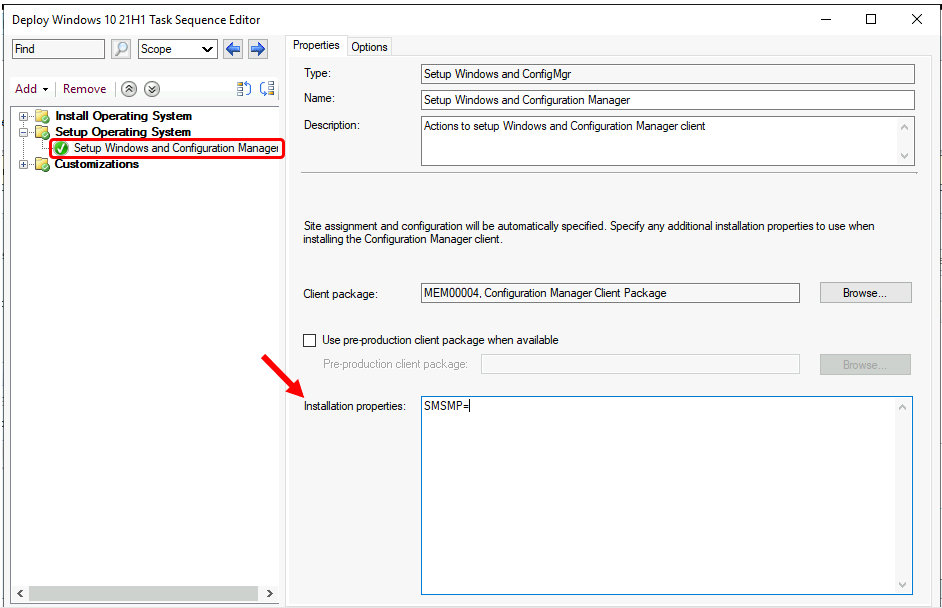Click Remove to delete the step
The width and height of the screenshot is (942, 608).
coord(84,89)
